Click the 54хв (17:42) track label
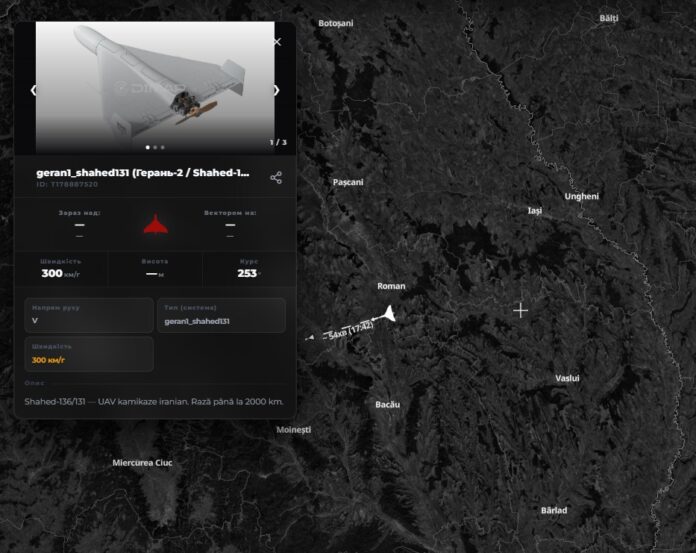 (x=351, y=331)
